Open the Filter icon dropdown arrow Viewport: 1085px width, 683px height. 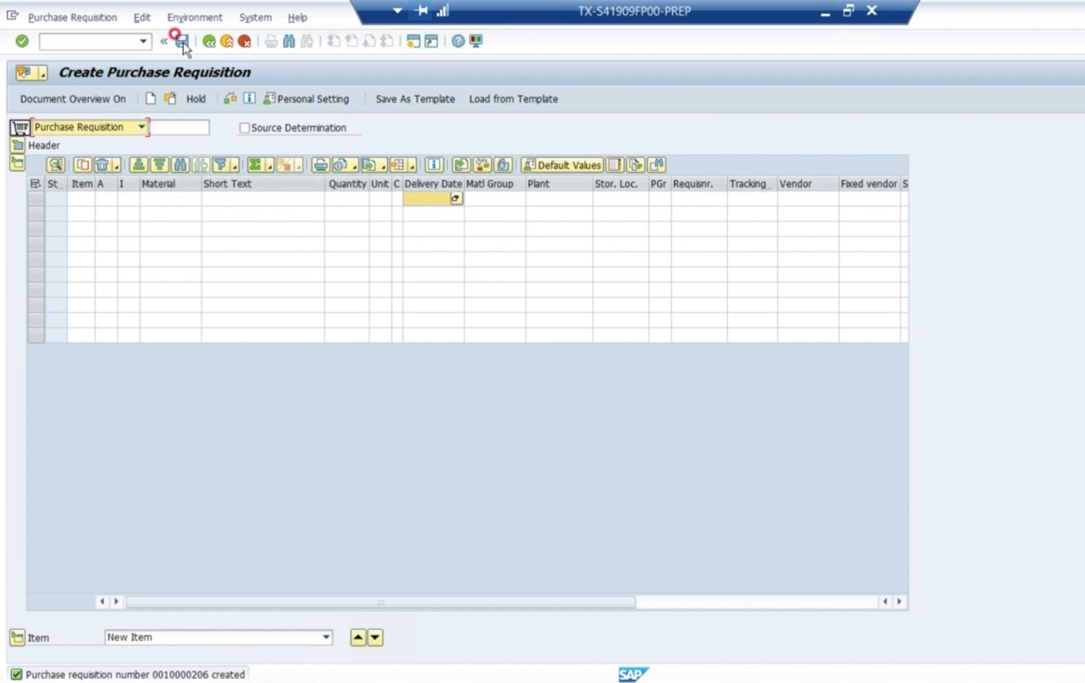[234, 165]
